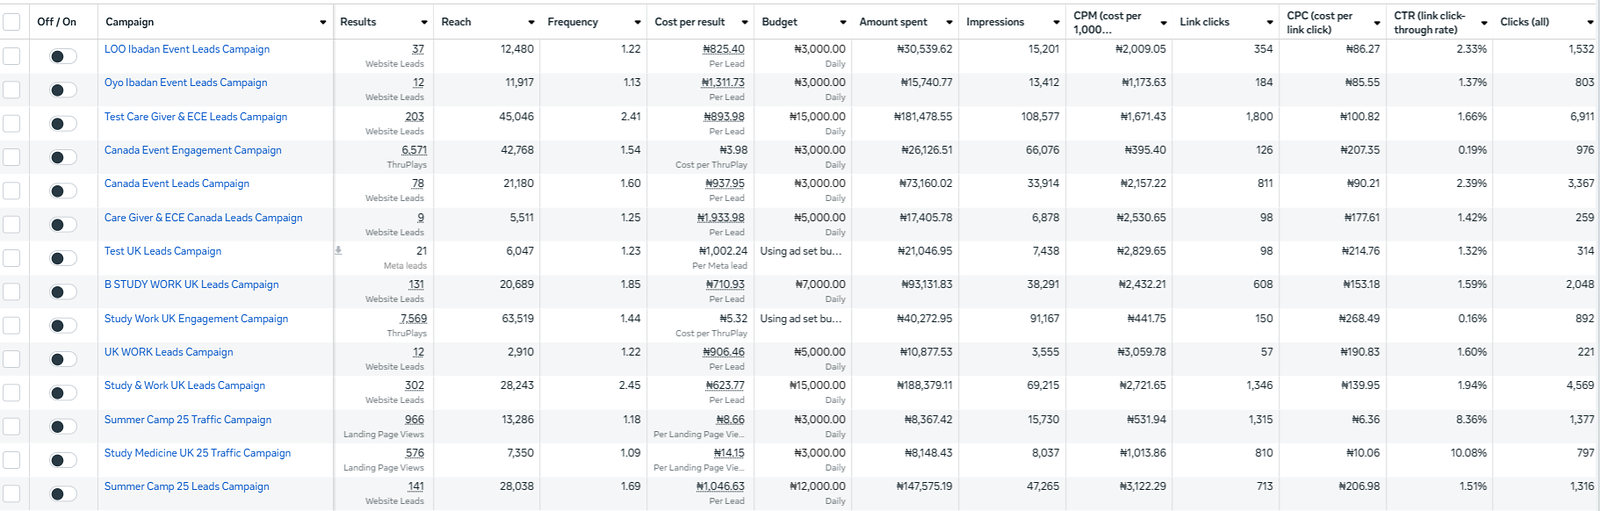Select checkbox for Care Giver & ECE Canada row

[11, 224]
